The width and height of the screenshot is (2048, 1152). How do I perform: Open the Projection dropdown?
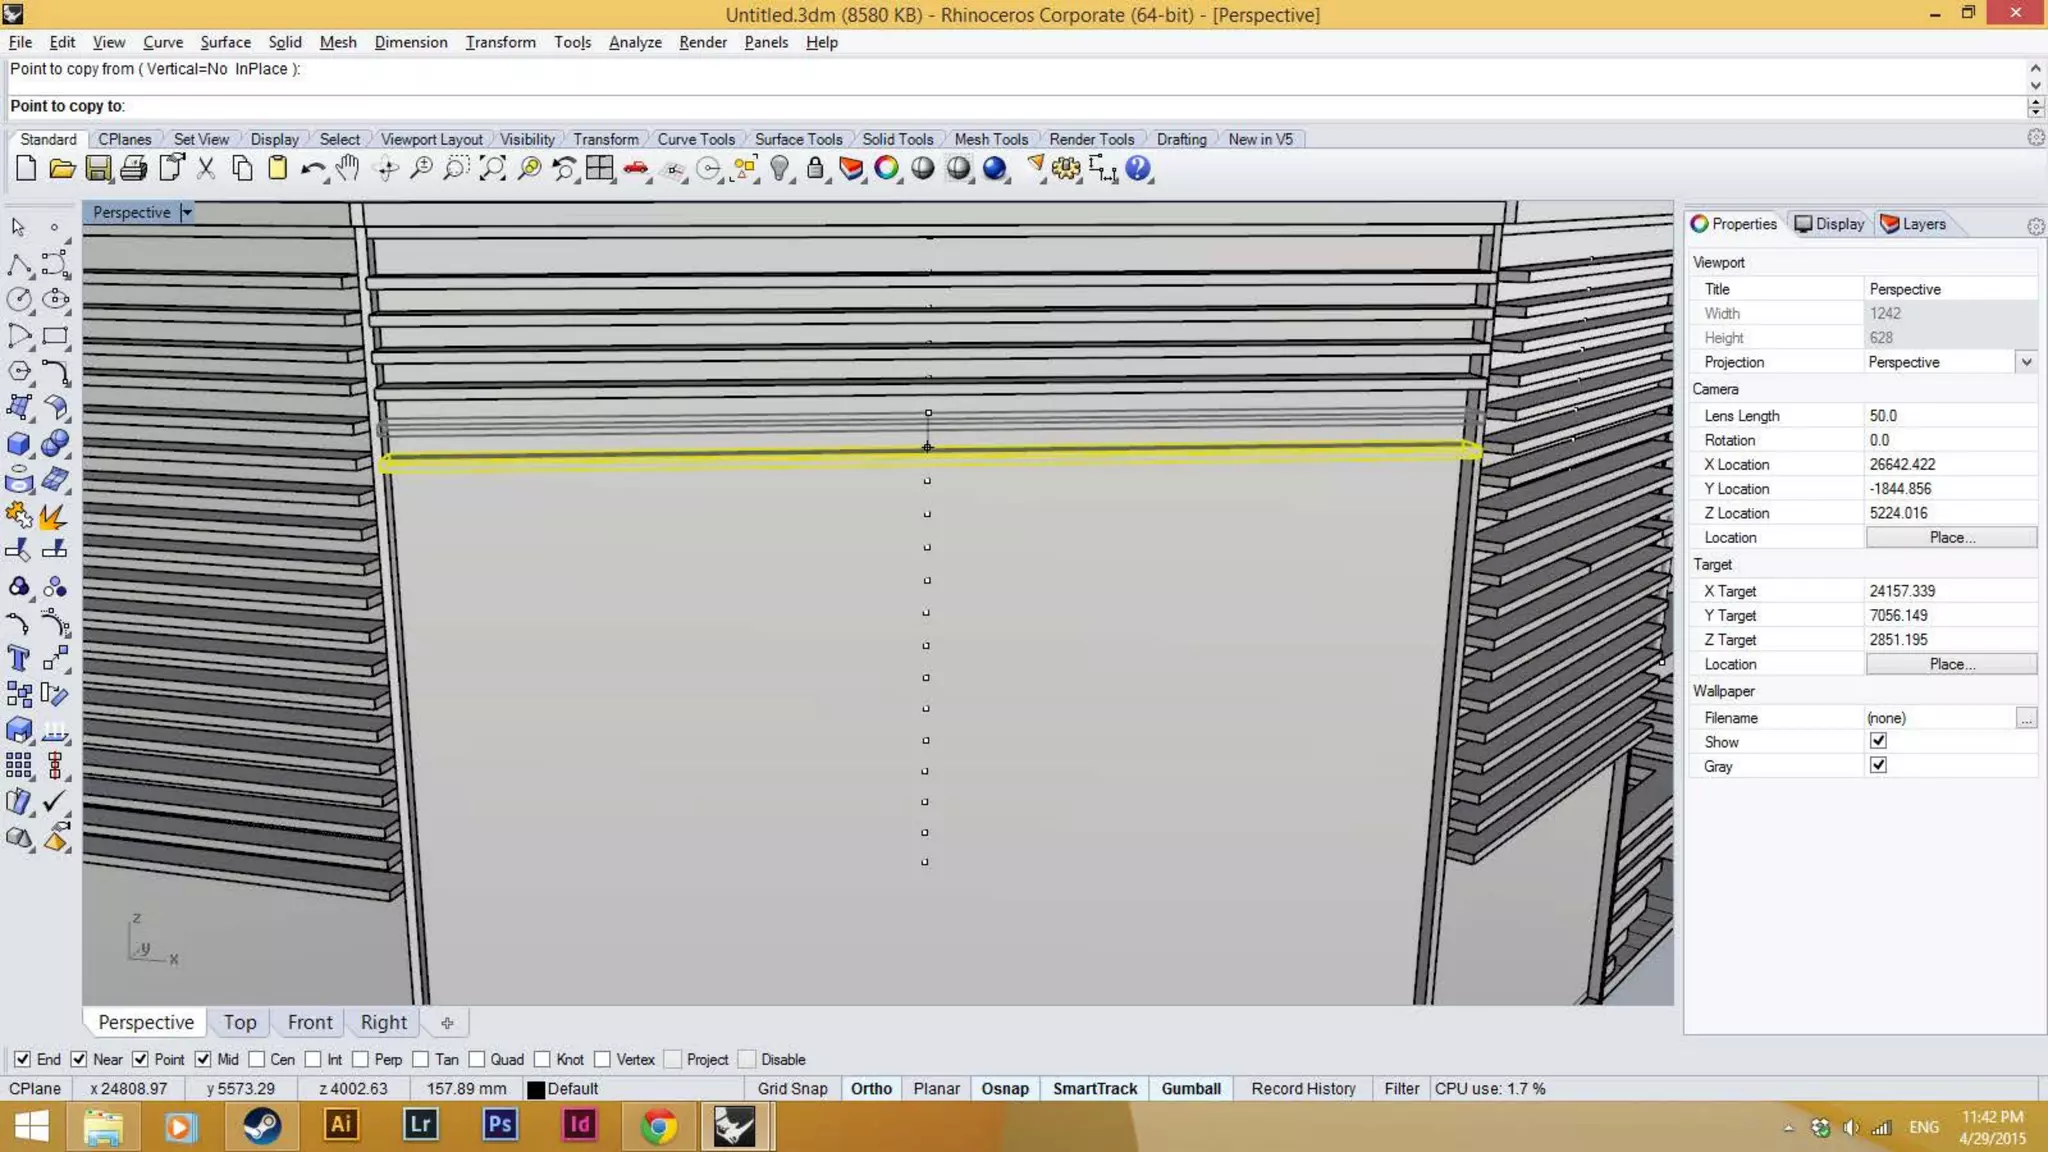[x=2026, y=362]
